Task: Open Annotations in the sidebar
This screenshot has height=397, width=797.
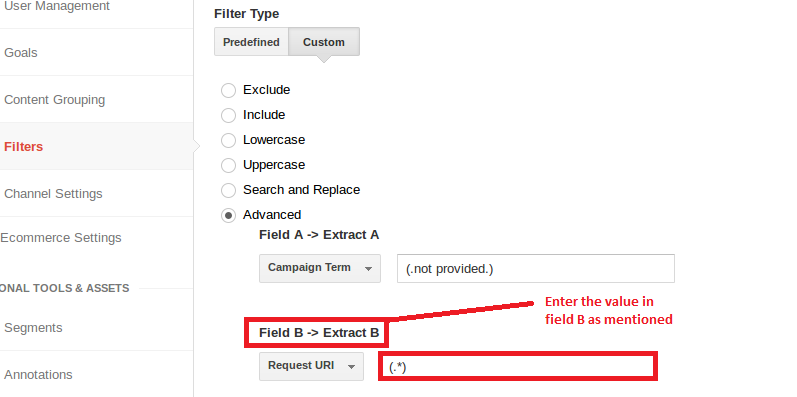Action: click(38, 375)
